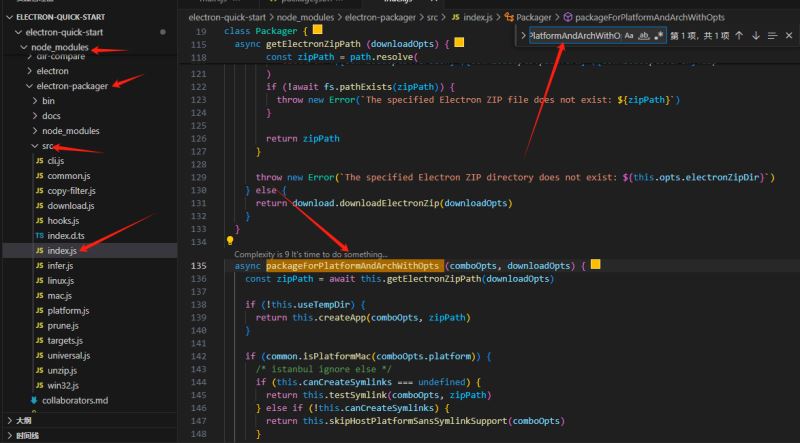This screenshot has height=443, width=800.
Task: Click highlighted packageForPlatformAndArchWithOpts in code
Action: tap(353, 265)
